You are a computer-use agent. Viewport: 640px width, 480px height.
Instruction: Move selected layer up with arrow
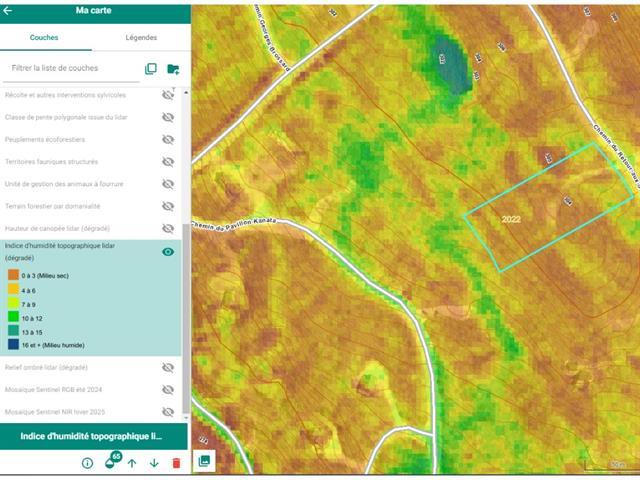132,463
